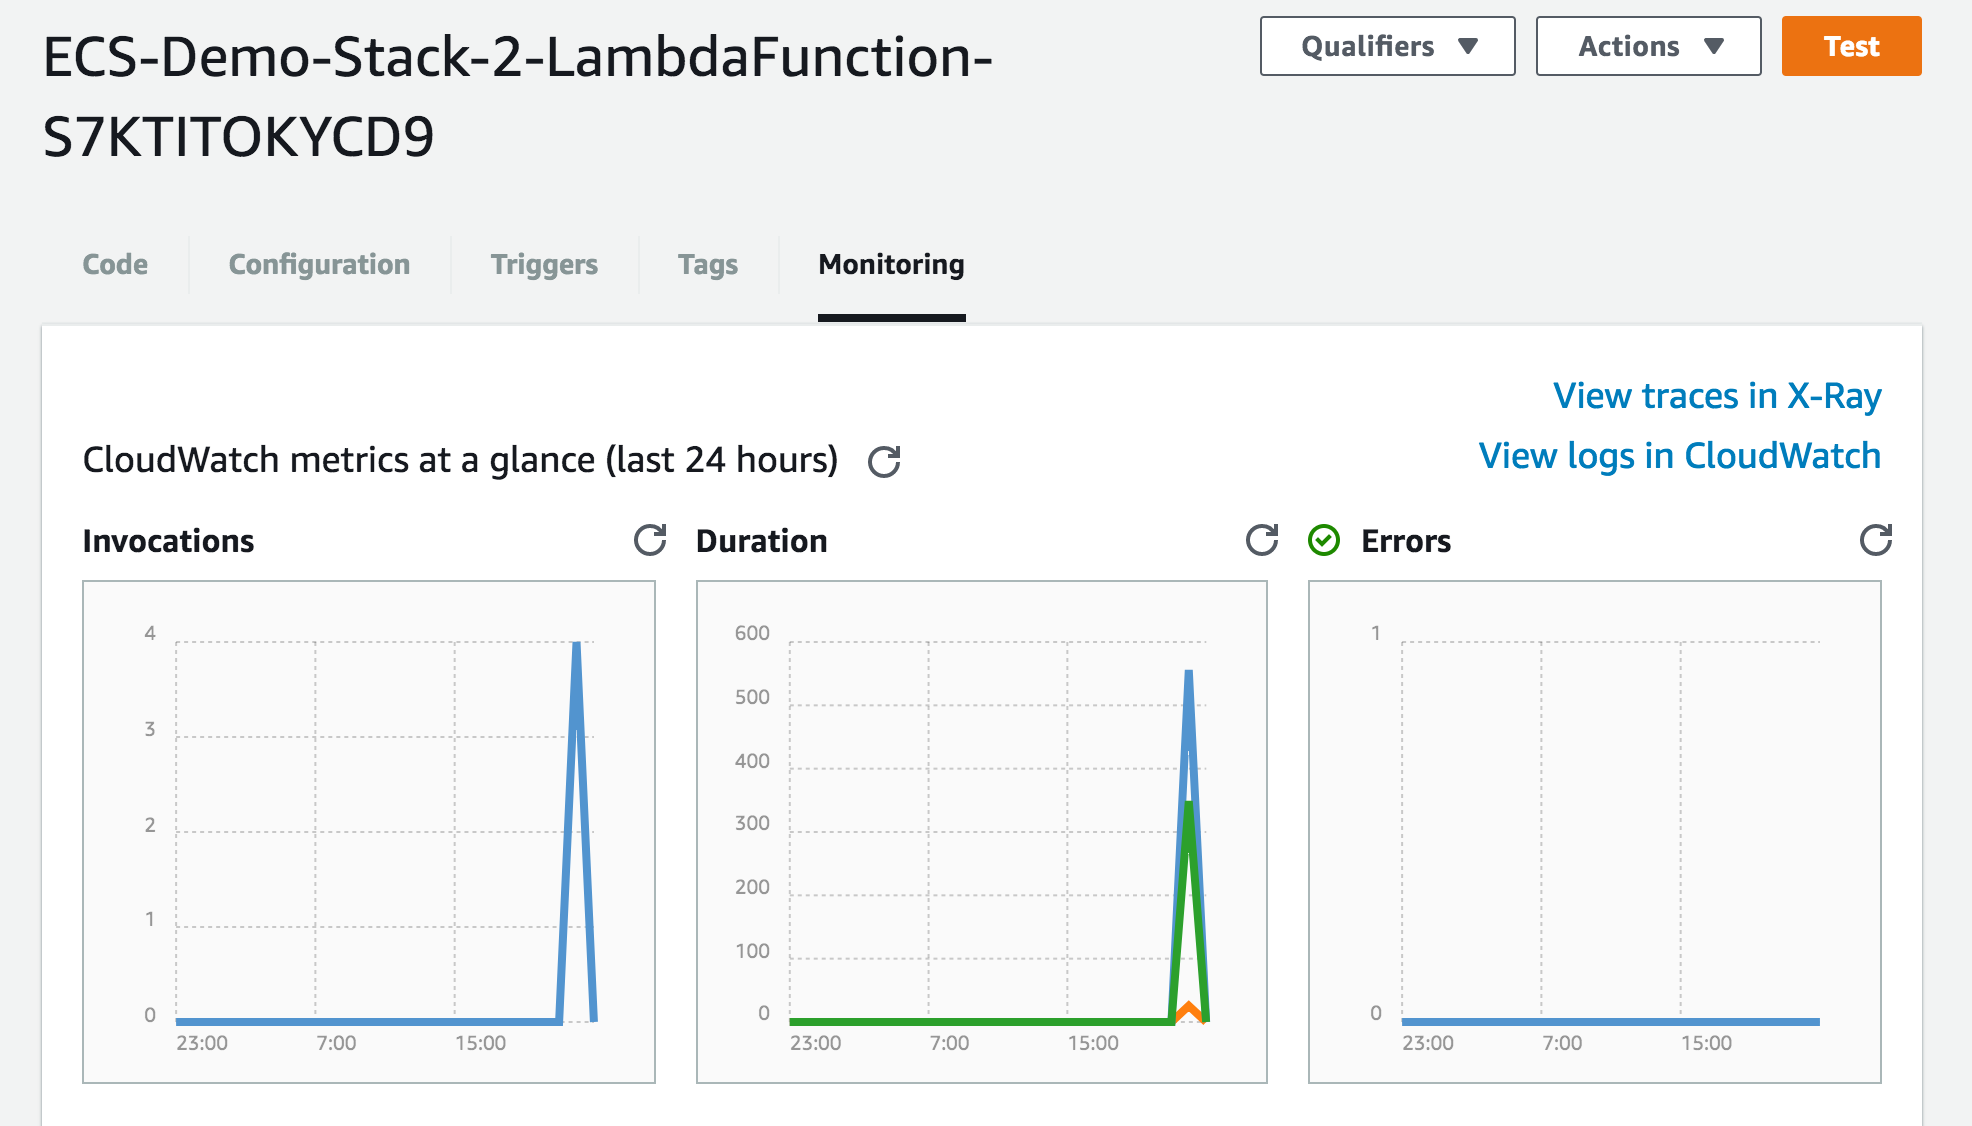Open the Configuration tab
Screen dimensions: 1972x1126
tap(319, 264)
